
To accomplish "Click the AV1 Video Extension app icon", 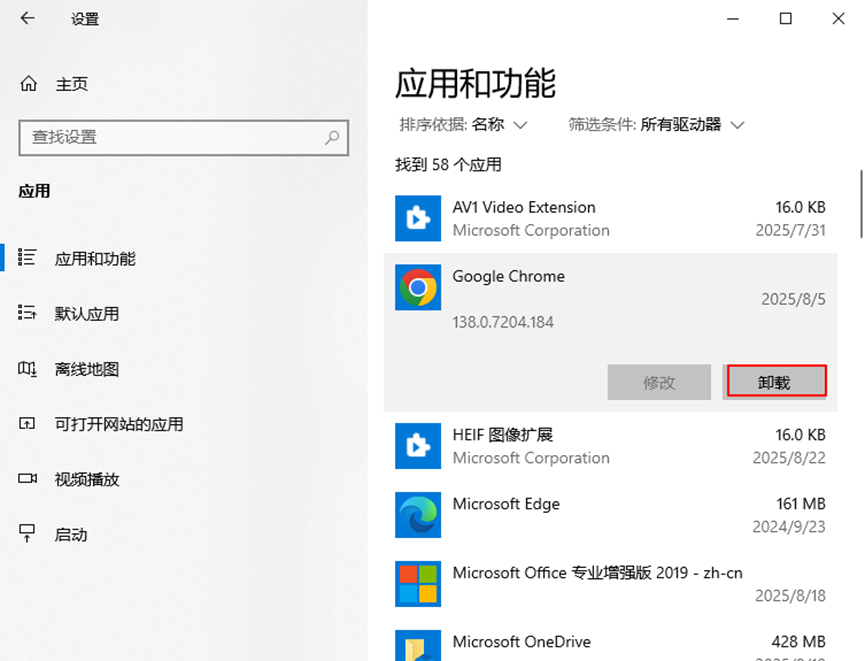I will [x=418, y=218].
